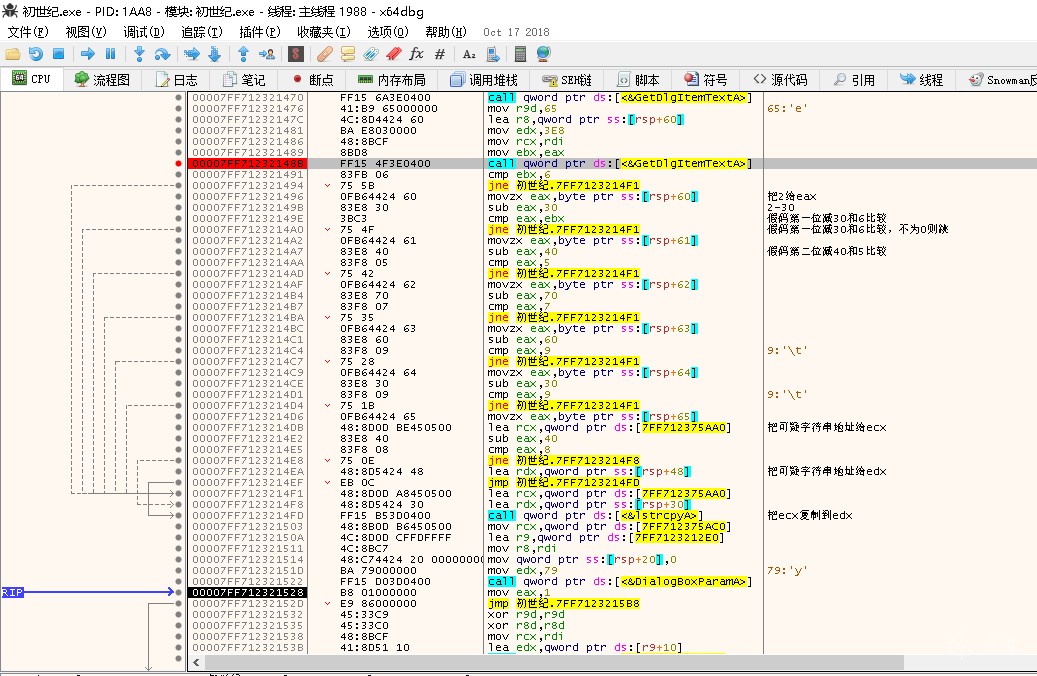The width and height of the screenshot is (1037, 676).
Task: Open the Intermodular calls icon
Action: tap(493, 54)
